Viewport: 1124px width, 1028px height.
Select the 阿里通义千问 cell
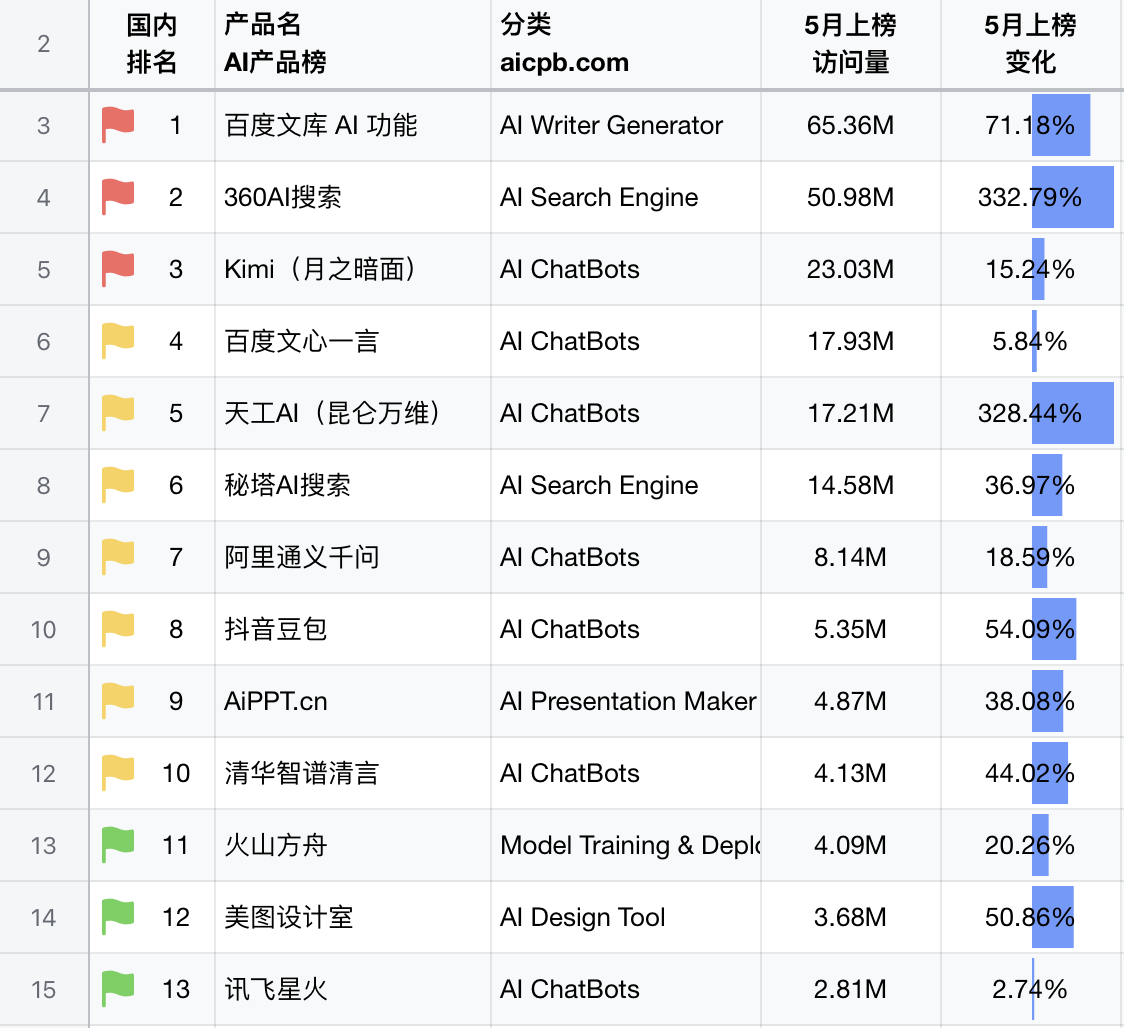click(x=353, y=558)
